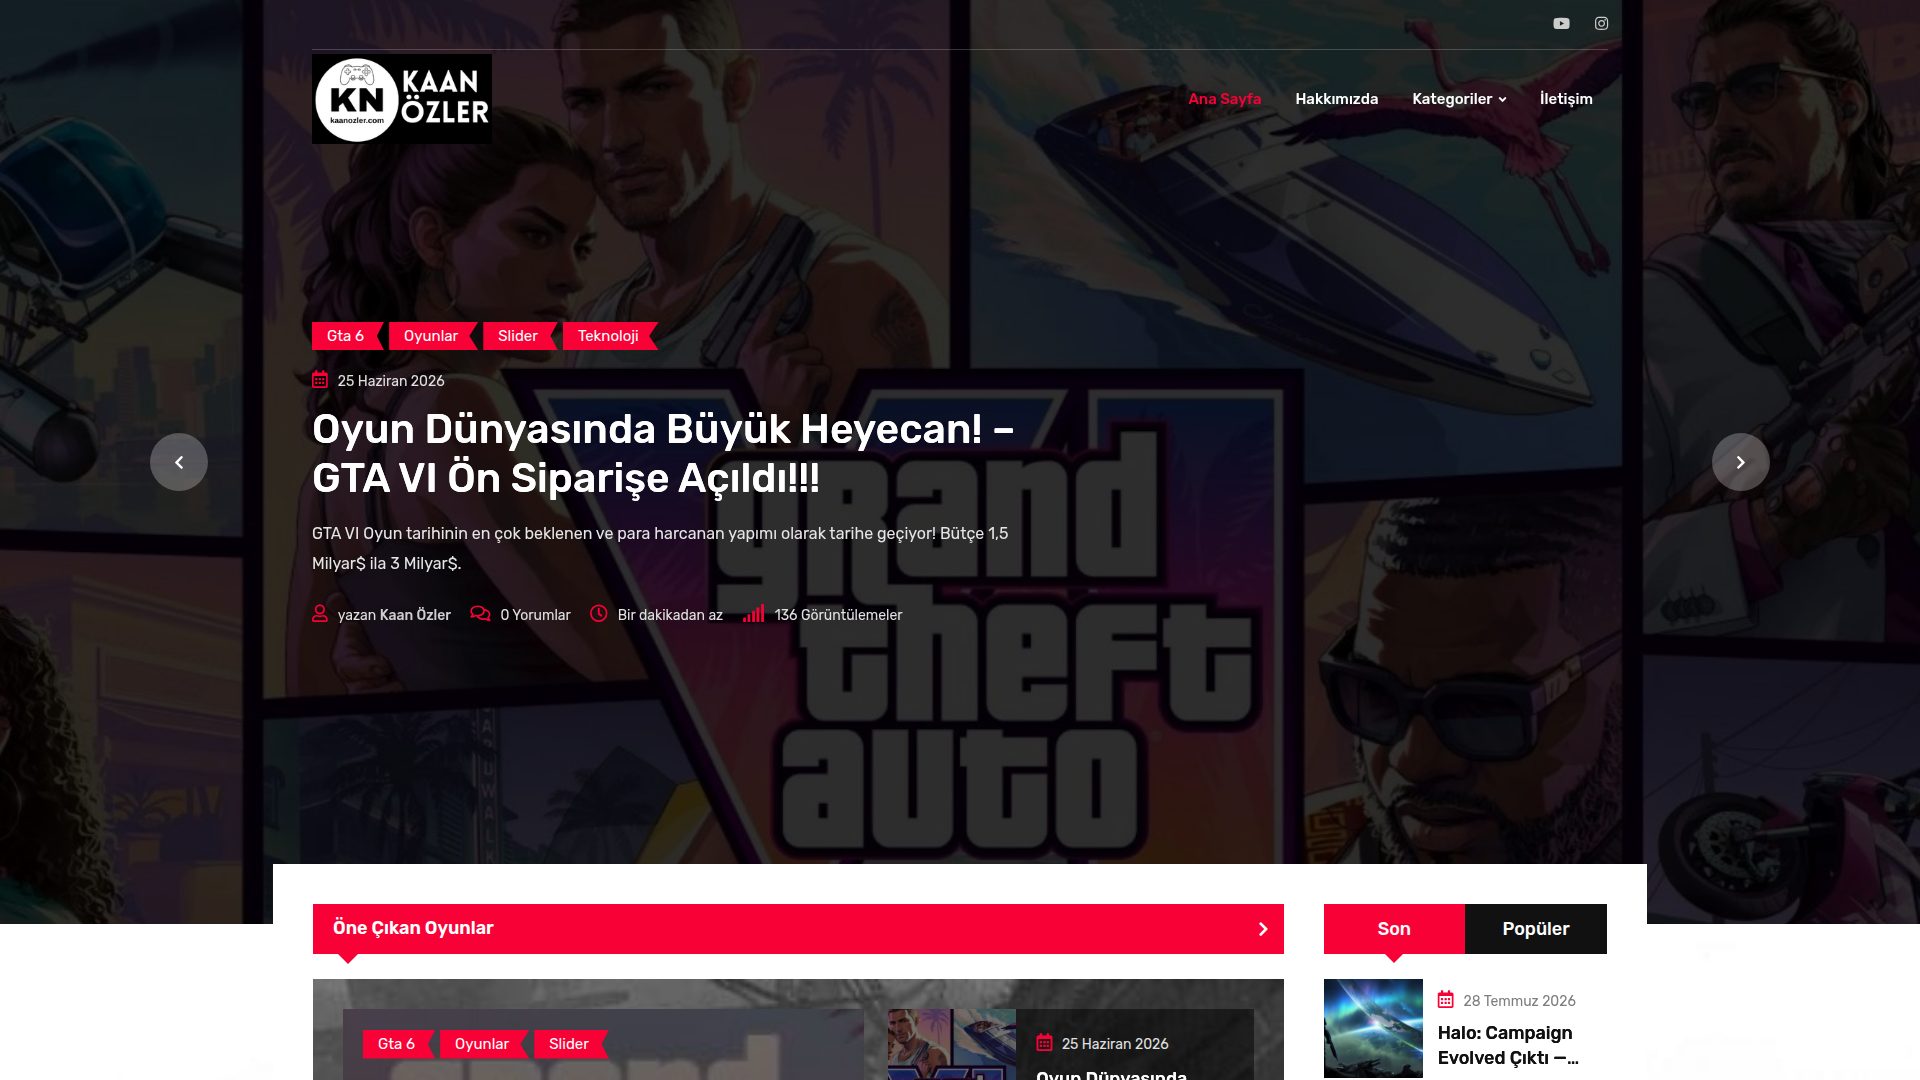Go to previous slide arrow
1920x1080 pixels.
[179, 462]
